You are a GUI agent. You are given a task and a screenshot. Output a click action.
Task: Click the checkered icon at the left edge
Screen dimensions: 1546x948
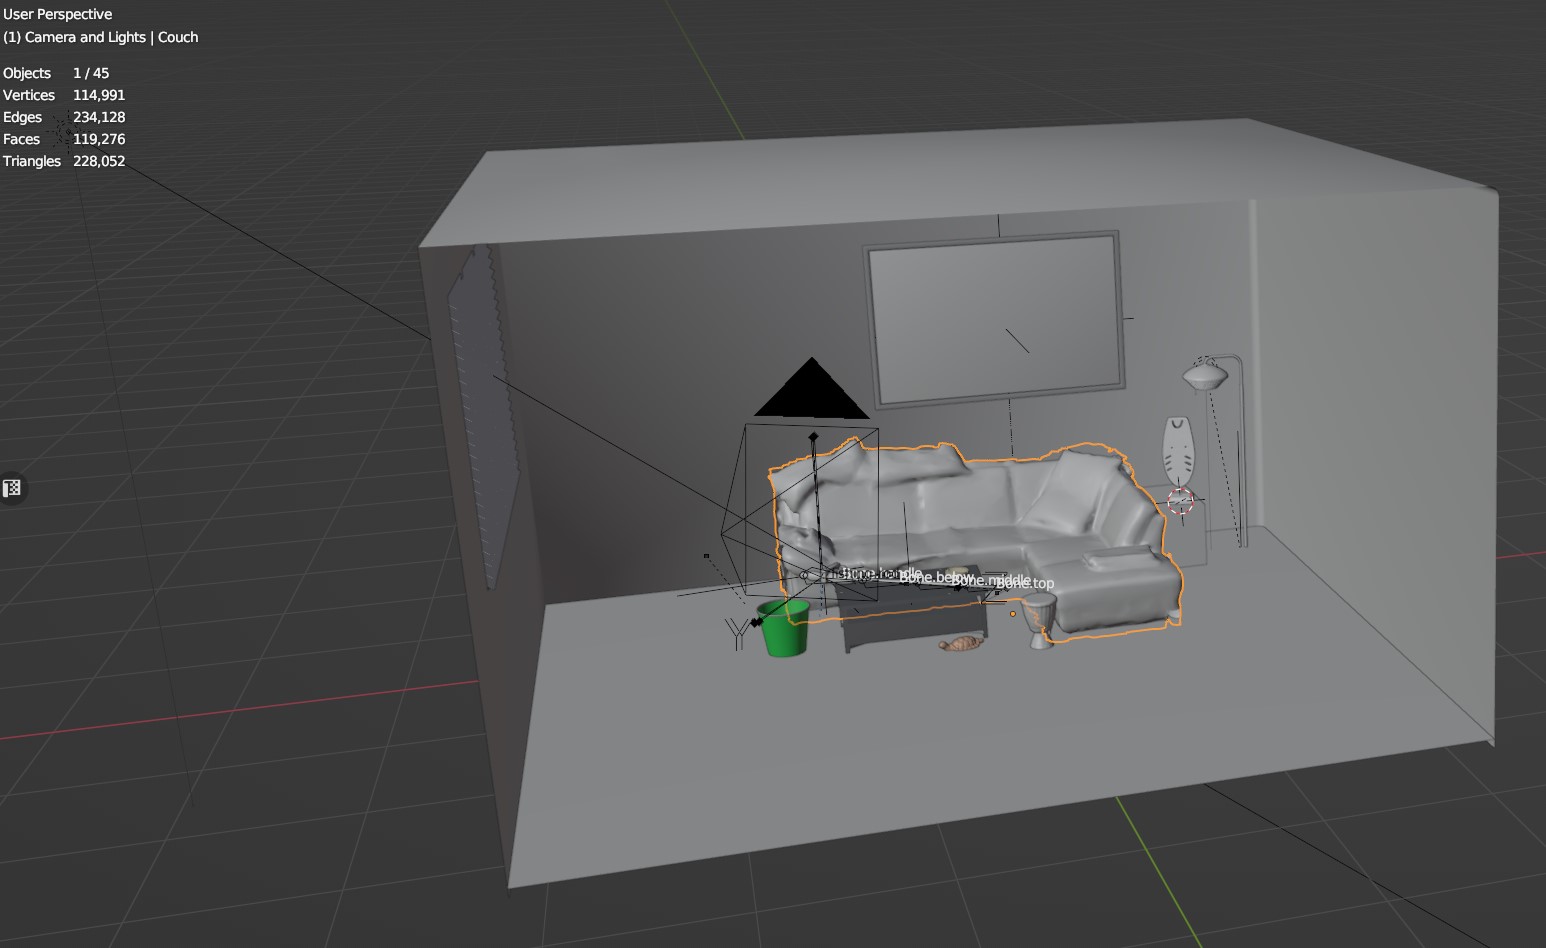click(x=12, y=488)
